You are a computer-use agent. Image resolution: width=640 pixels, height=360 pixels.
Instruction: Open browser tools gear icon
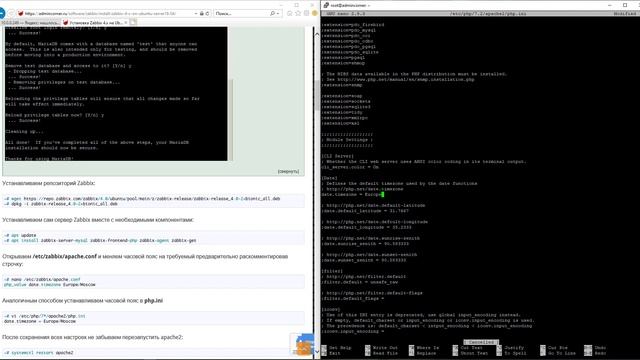[x=307, y=13]
